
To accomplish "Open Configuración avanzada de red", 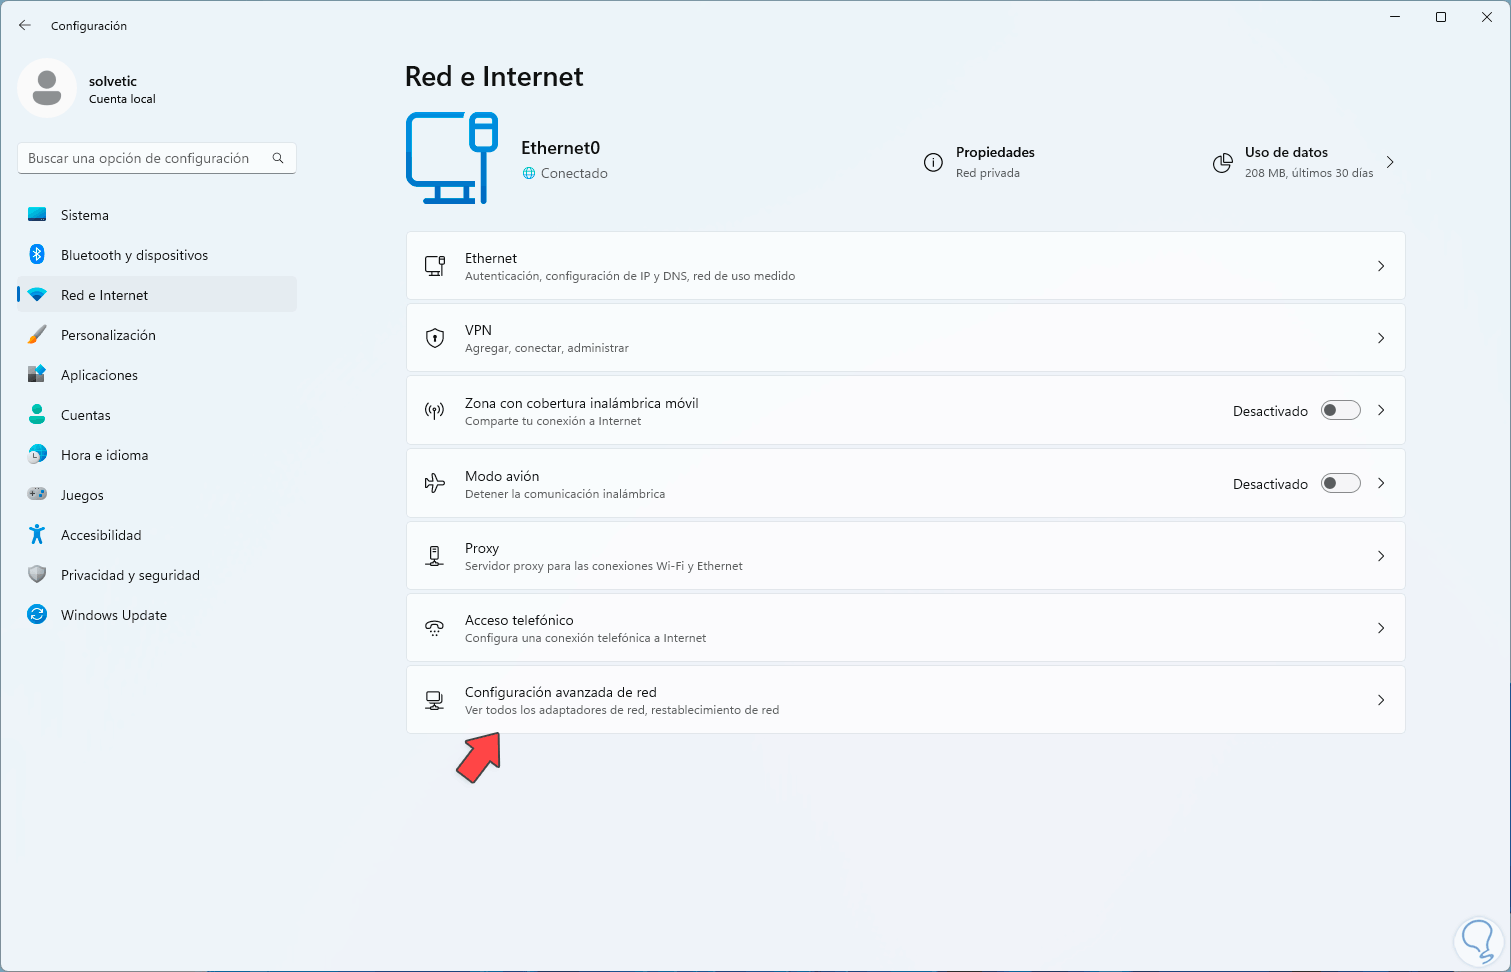I will [x=906, y=700].
